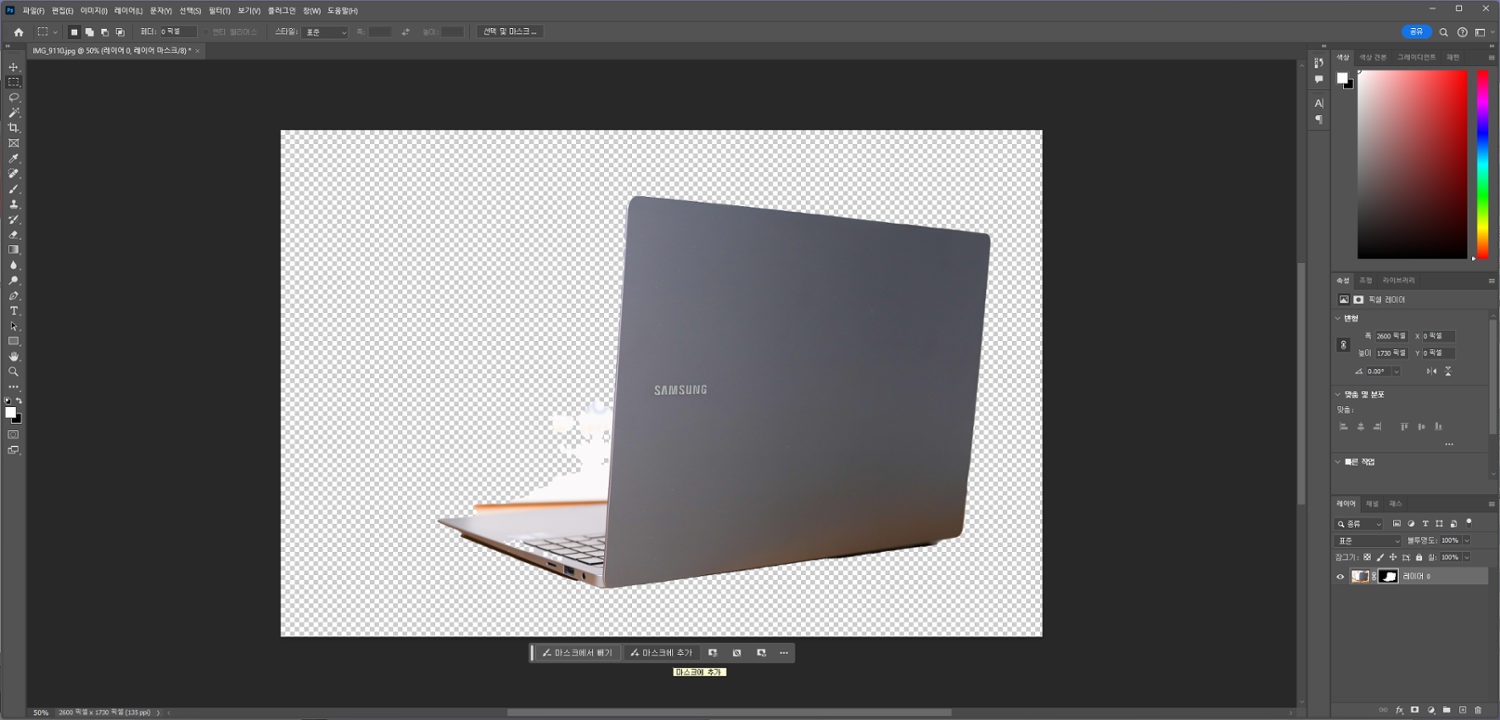Select the Eyedropper tool
1500x720 pixels.
pos(14,158)
